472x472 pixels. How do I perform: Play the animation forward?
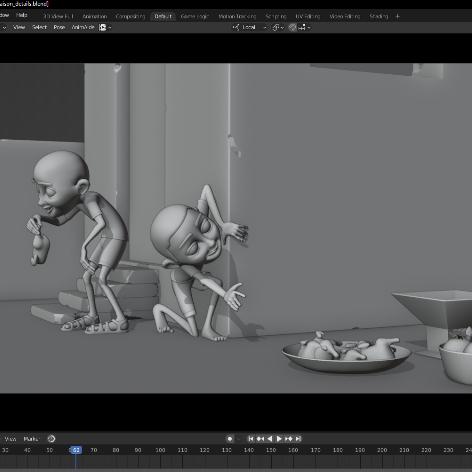(279, 439)
